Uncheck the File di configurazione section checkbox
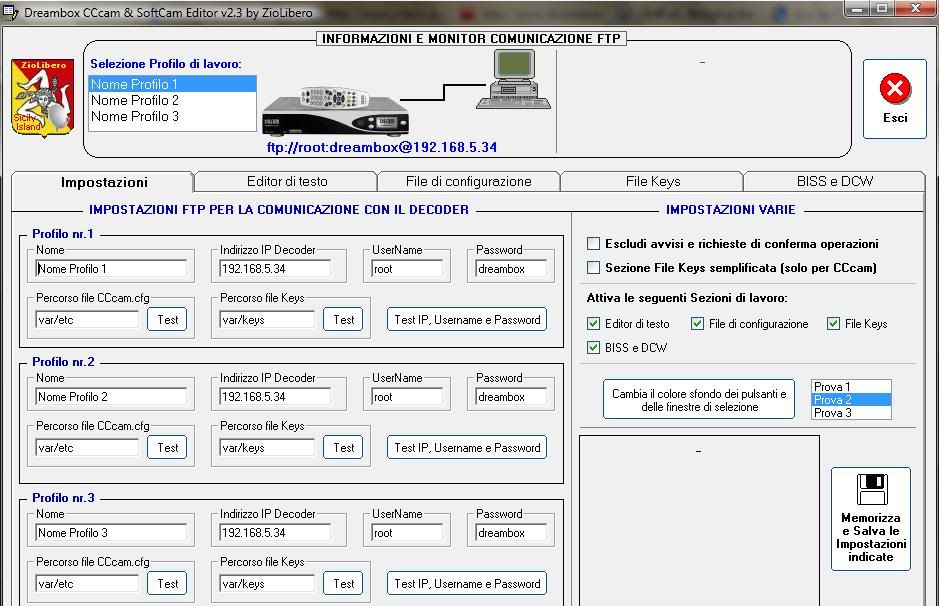This screenshot has width=939, height=606. click(697, 324)
